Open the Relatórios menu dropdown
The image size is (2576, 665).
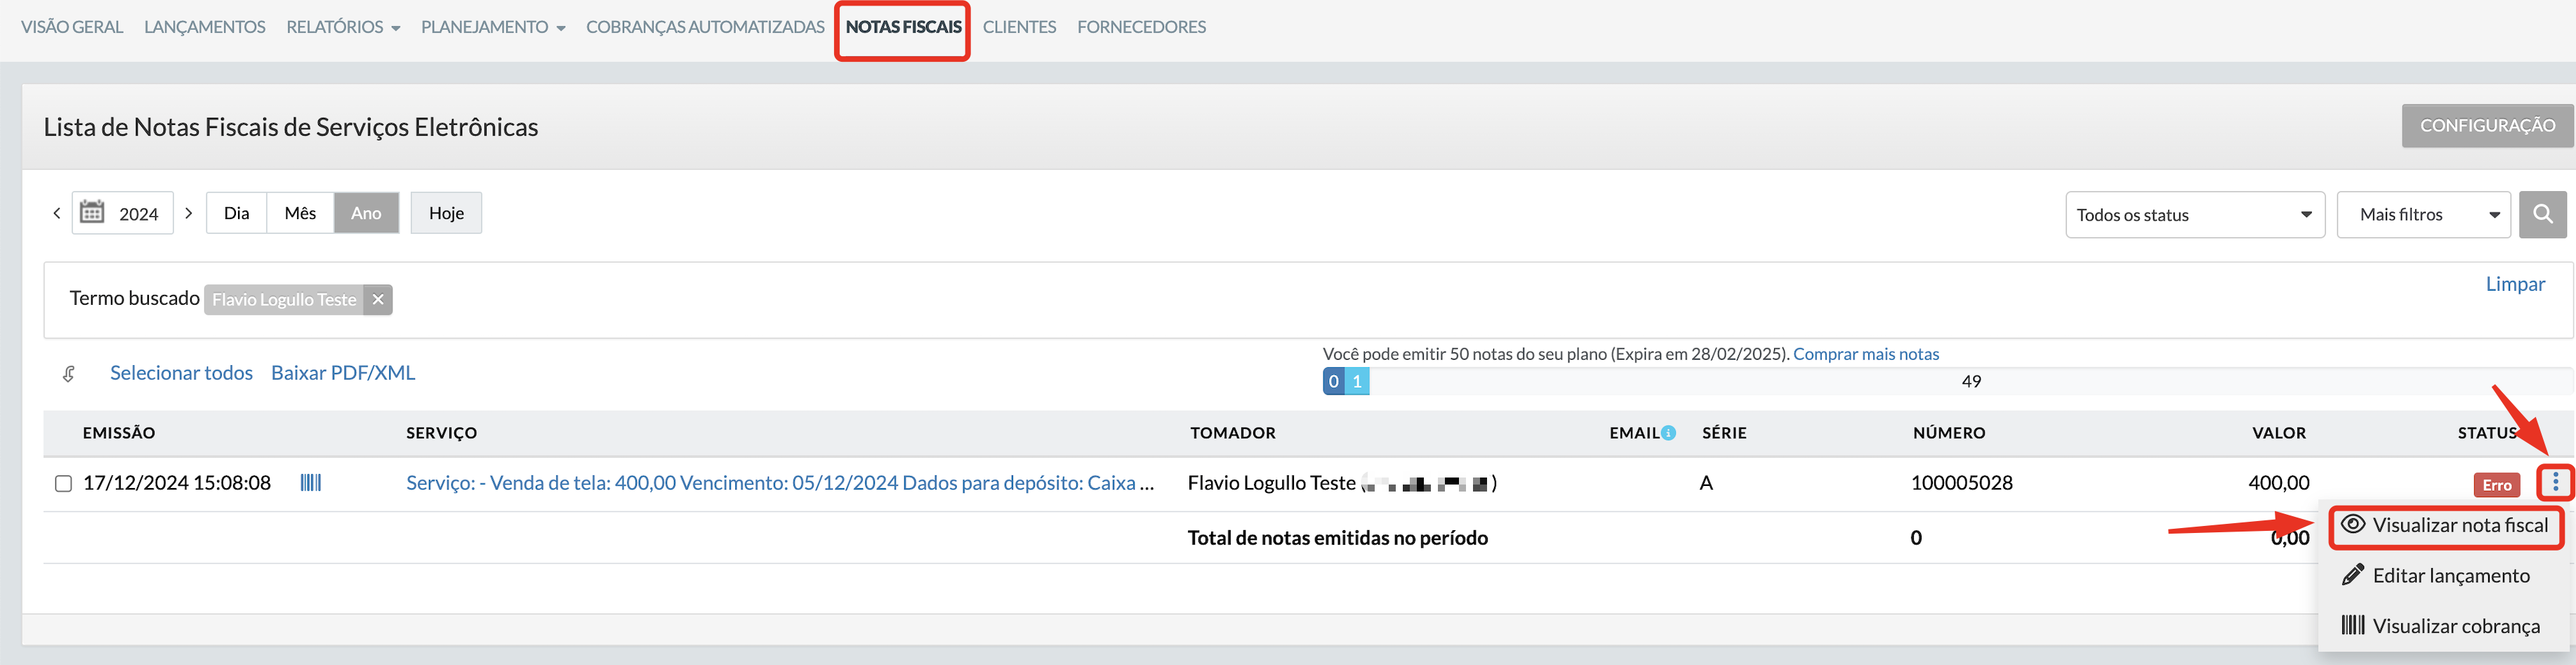[x=343, y=27]
